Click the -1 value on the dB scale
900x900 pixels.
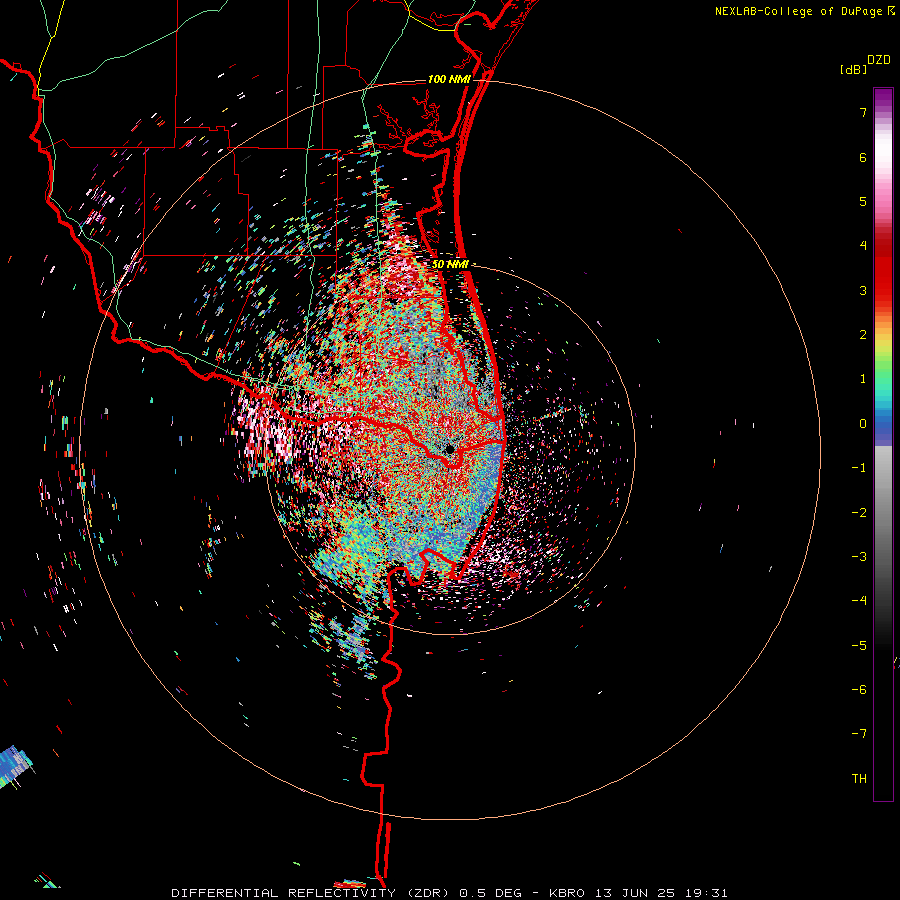coord(859,468)
